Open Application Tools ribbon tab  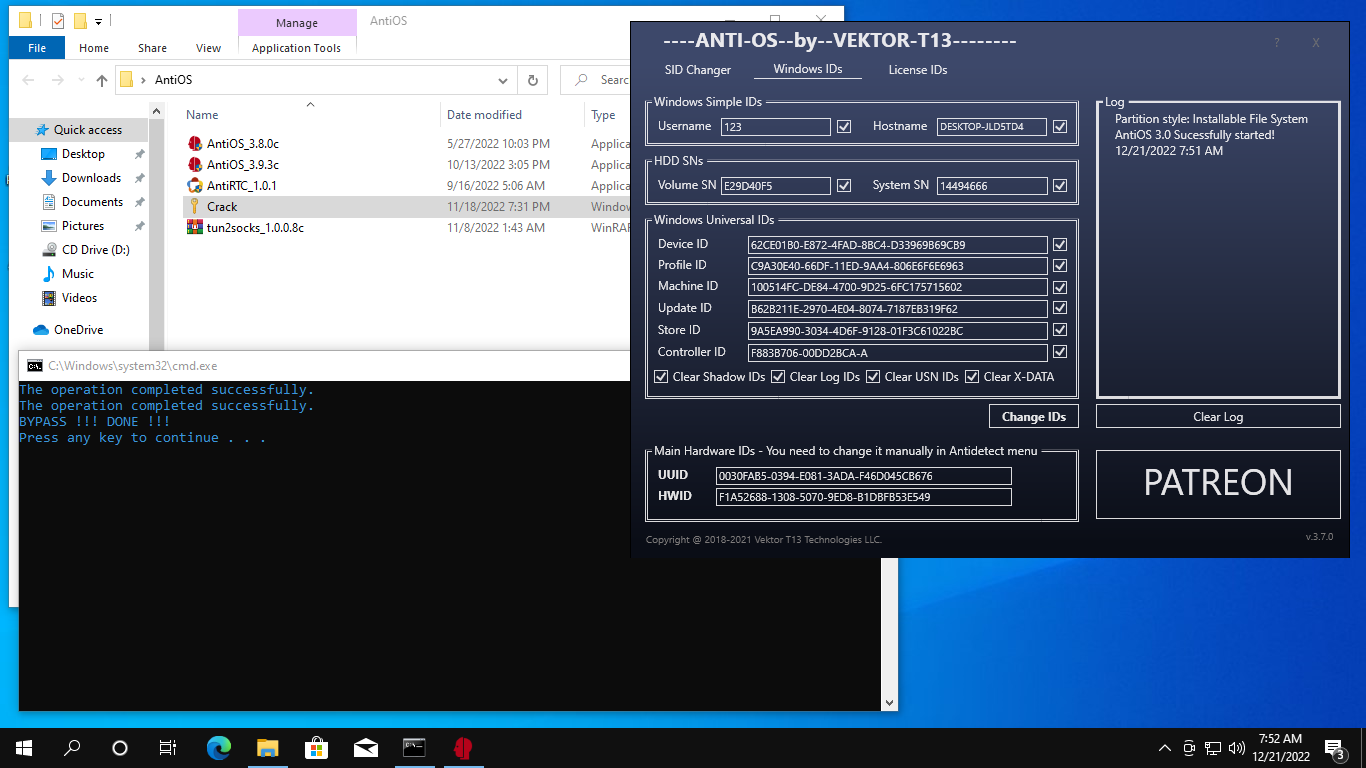[x=296, y=48]
